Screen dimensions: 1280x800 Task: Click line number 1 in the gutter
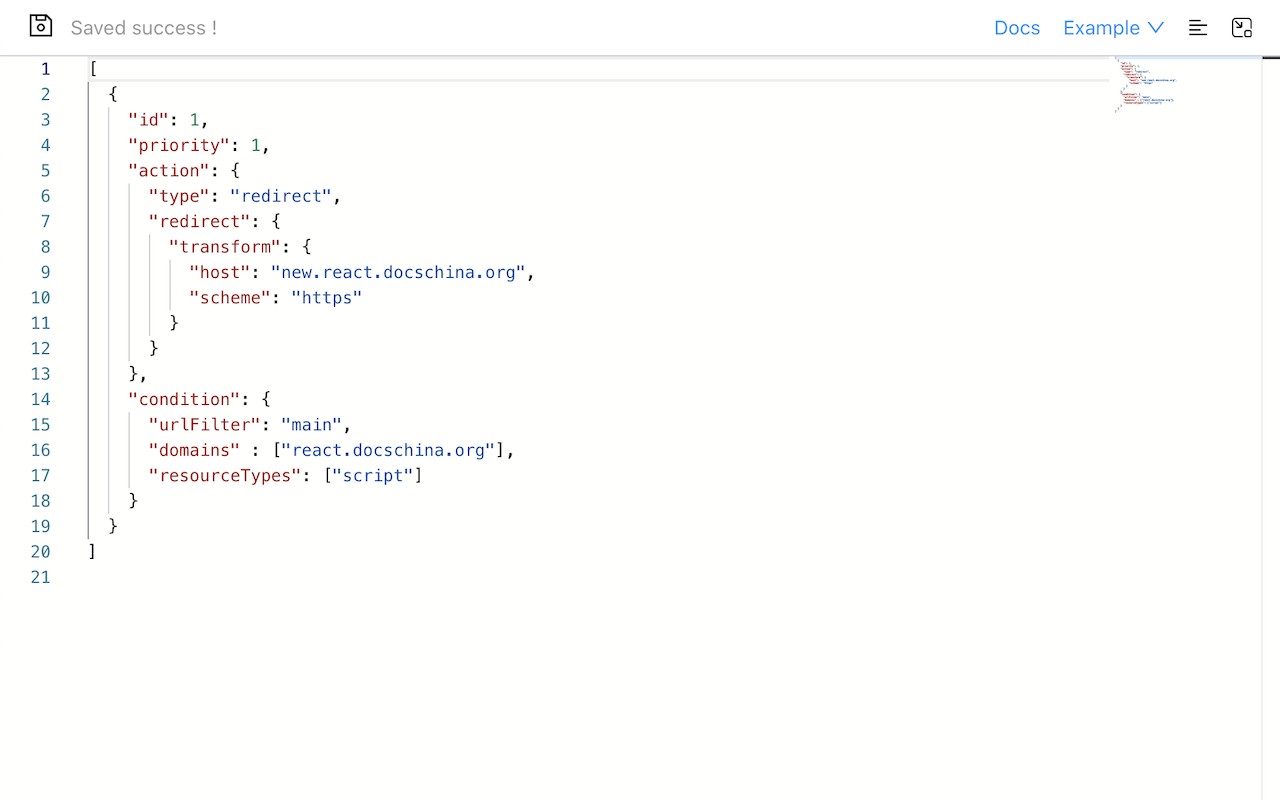(45, 69)
